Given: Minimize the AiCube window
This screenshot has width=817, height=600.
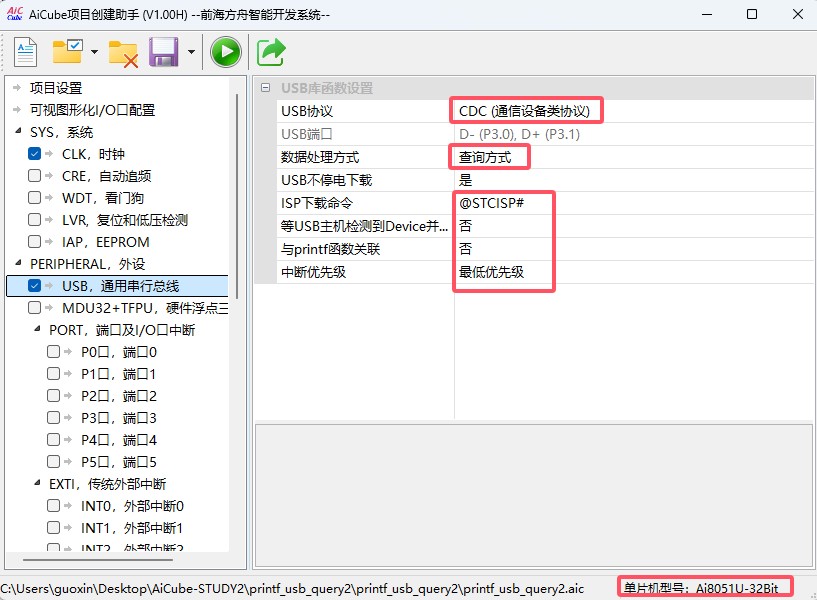Looking at the screenshot, I should click(x=707, y=14).
